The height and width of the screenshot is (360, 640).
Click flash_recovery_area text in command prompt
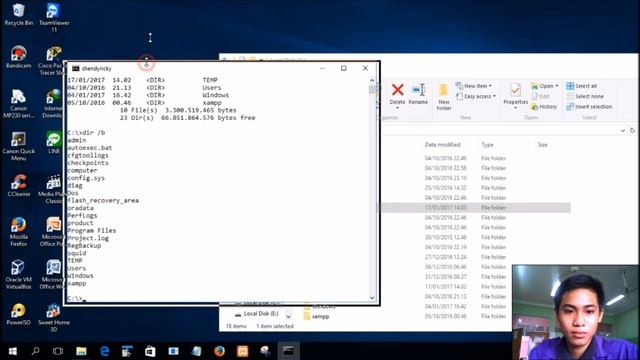[x=103, y=200]
